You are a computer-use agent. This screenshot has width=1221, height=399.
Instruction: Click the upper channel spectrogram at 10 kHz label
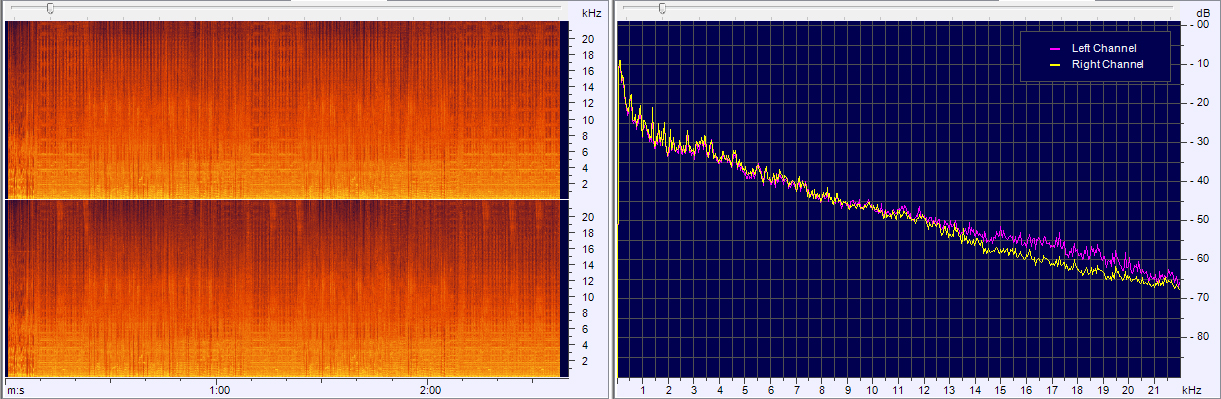click(x=589, y=120)
